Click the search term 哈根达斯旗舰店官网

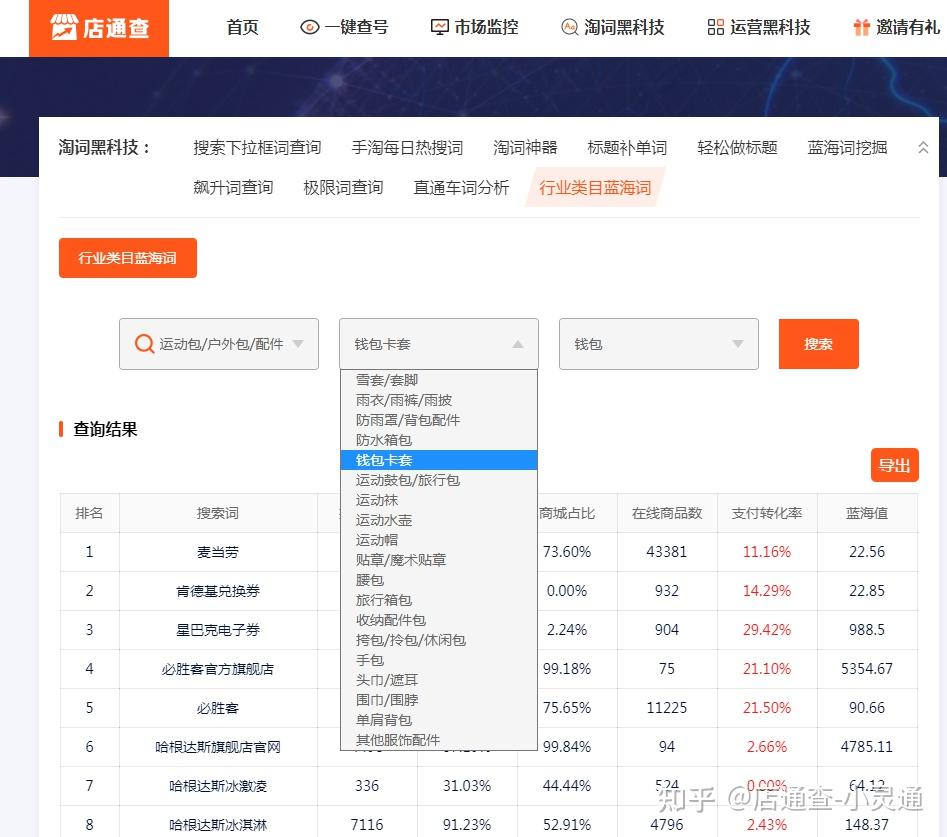pyautogui.click(x=217, y=747)
